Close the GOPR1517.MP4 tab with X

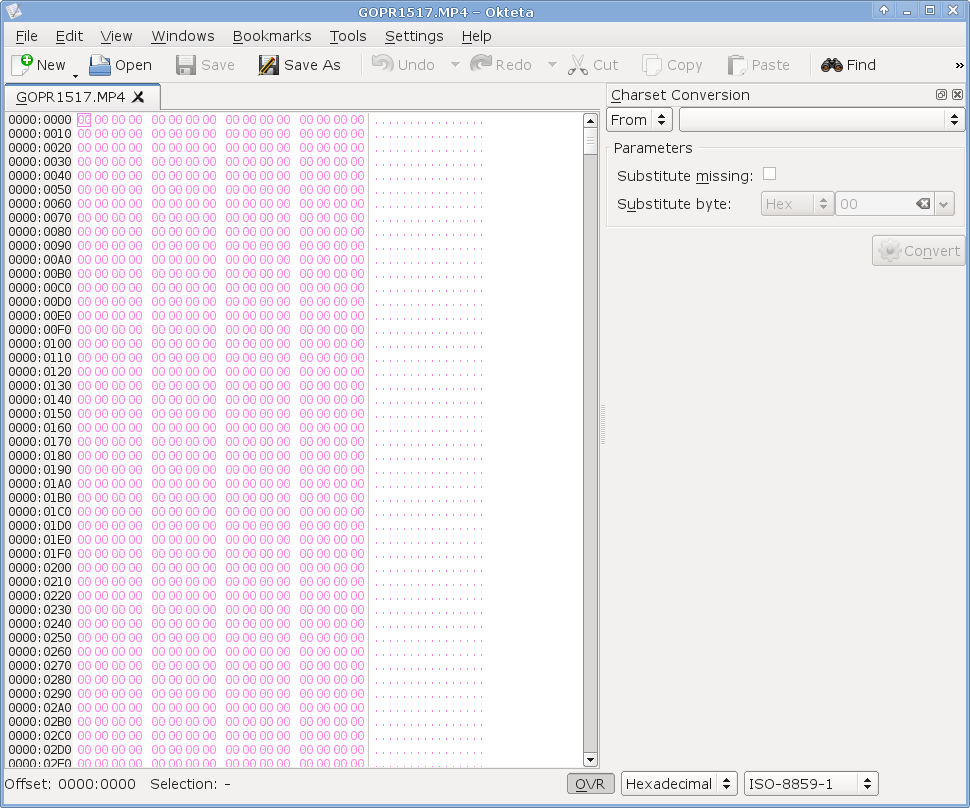[x=139, y=97]
